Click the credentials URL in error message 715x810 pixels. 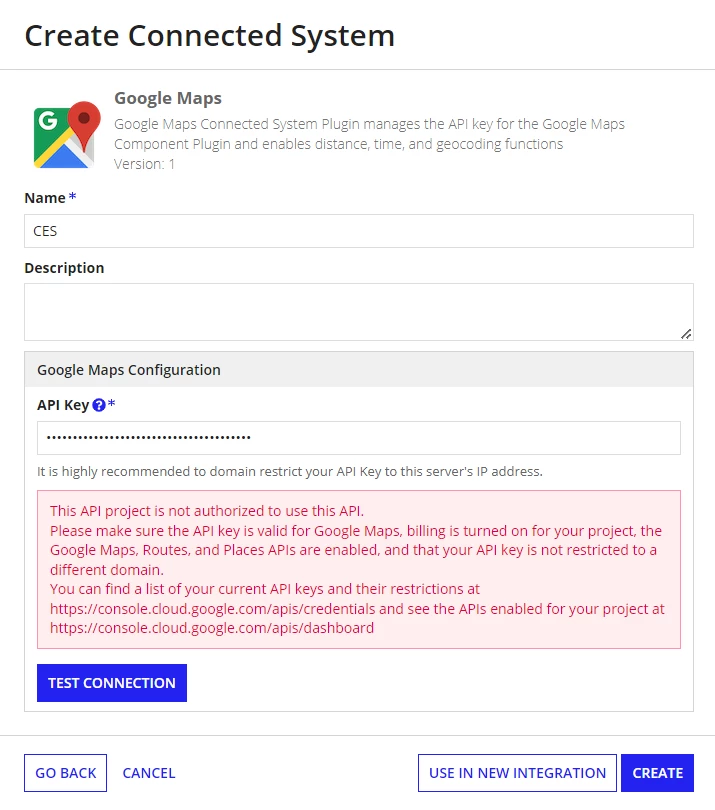click(x=212, y=609)
